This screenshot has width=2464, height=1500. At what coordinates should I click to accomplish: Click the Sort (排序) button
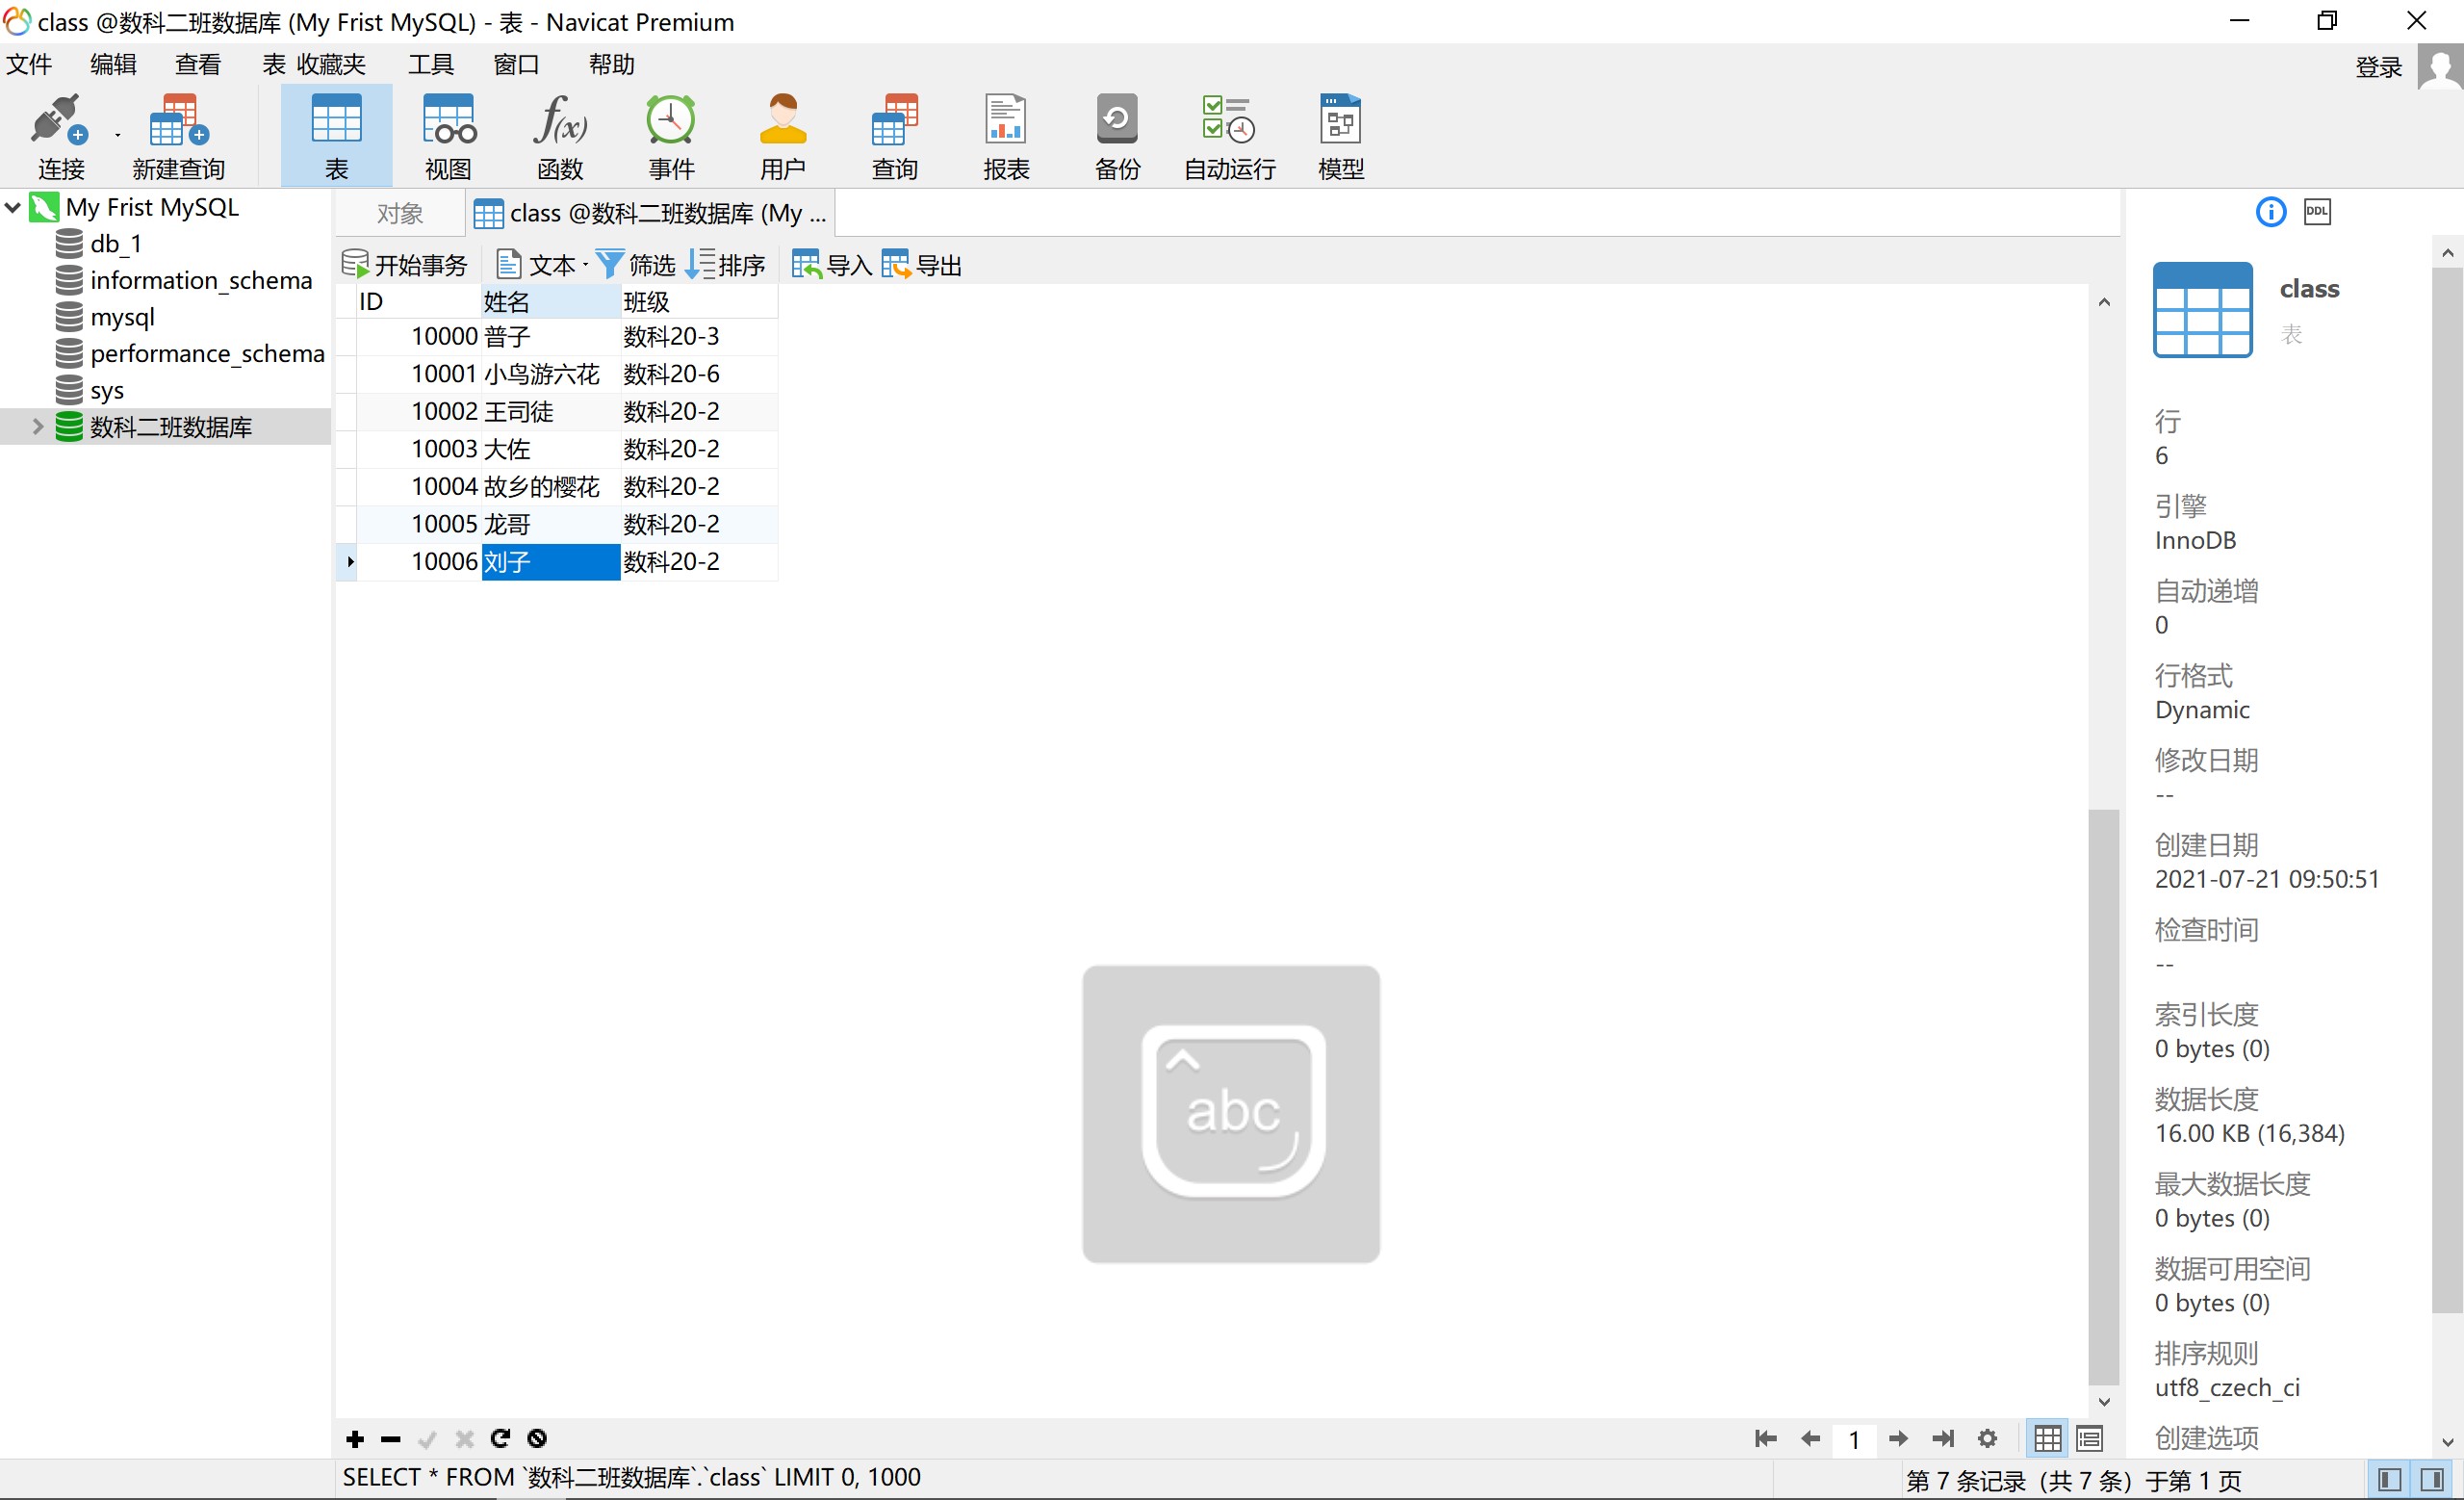(725, 265)
